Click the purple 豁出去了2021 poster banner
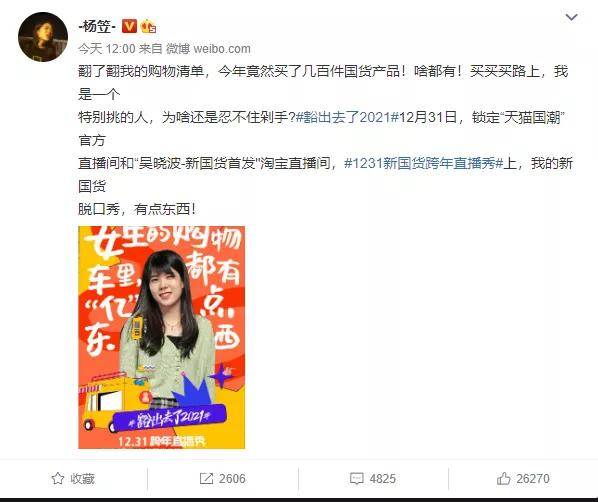 tap(171, 417)
